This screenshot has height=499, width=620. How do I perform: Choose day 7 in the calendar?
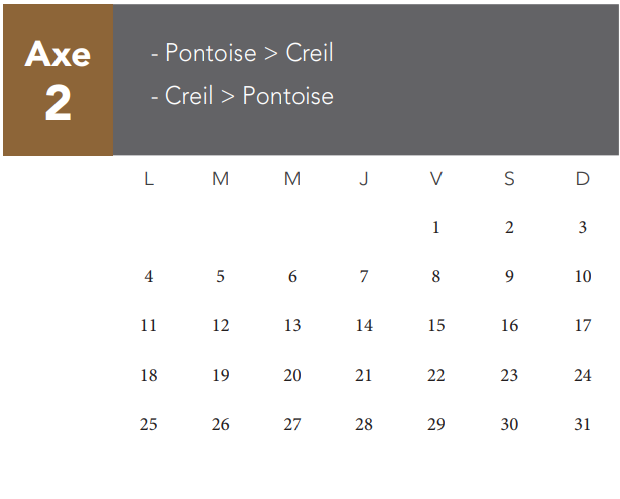364,276
